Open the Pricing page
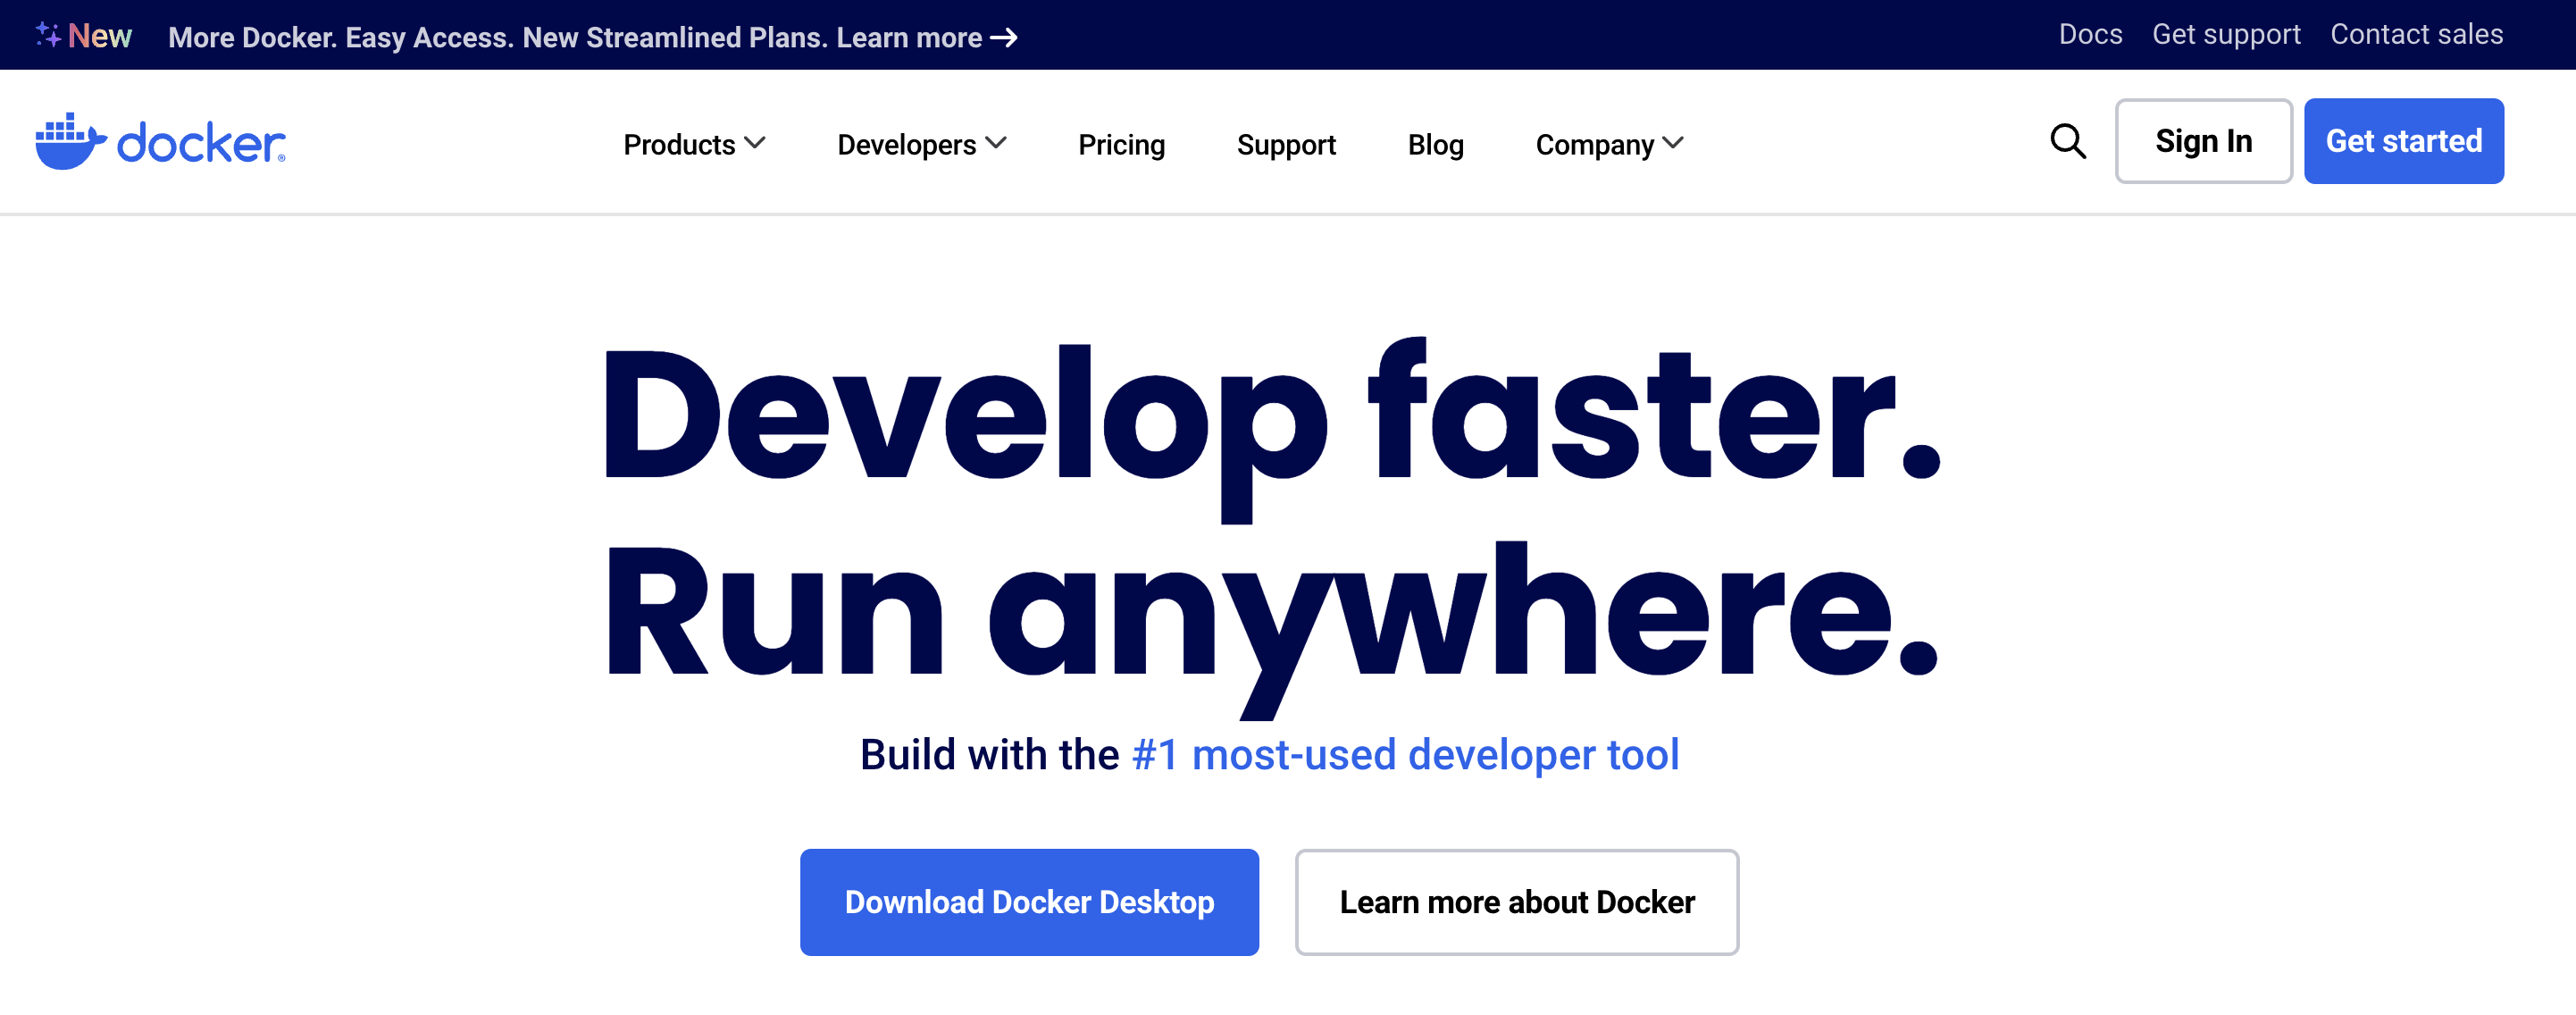 pyautogui.click(x=1121, y=145)
